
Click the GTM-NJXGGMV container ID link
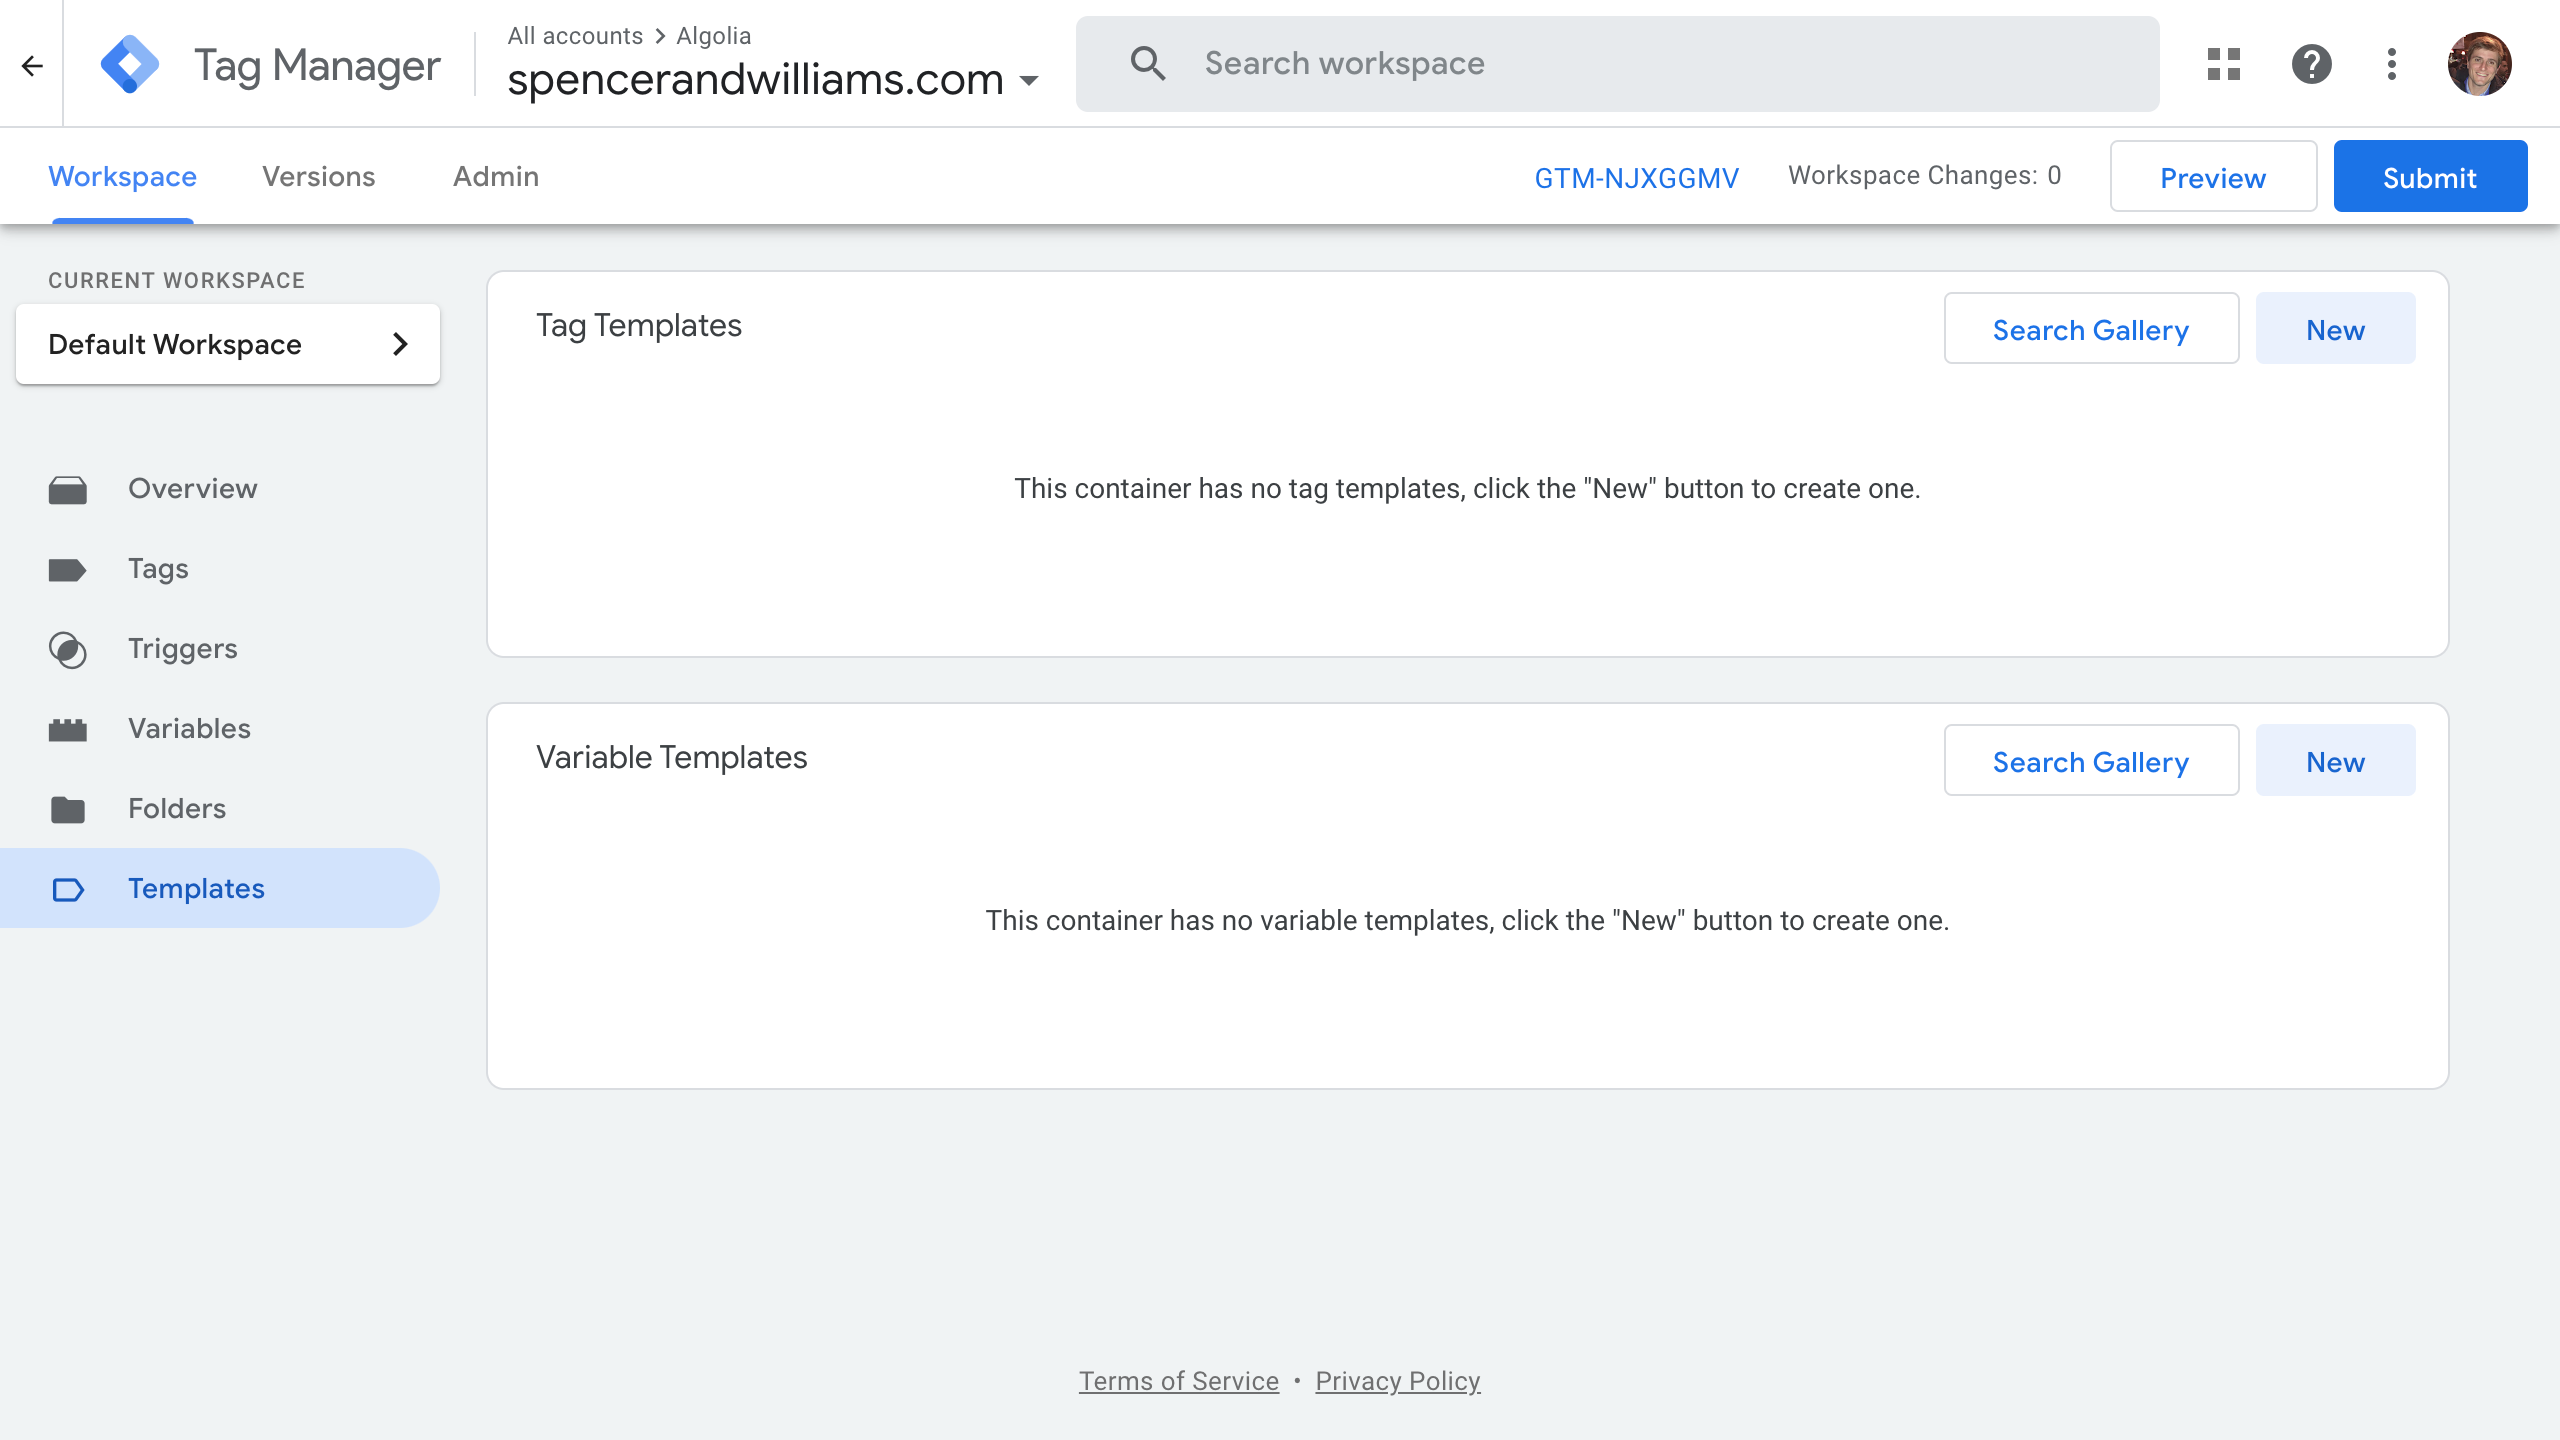pyautogui.click(x=1636, y=178)
